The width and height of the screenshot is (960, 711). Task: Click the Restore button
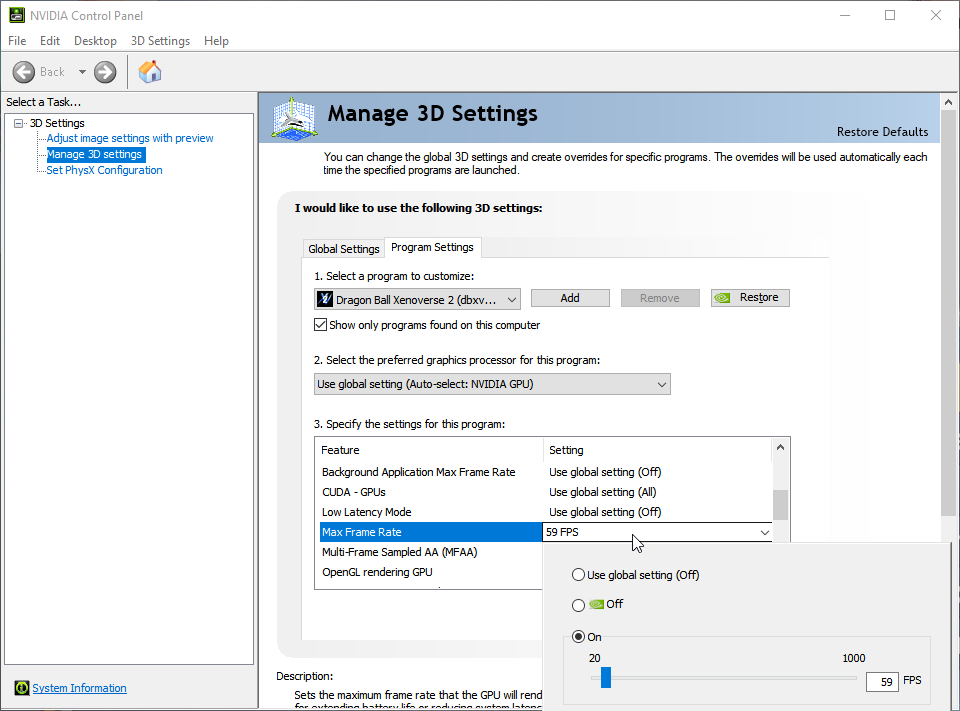pos(750,298)
